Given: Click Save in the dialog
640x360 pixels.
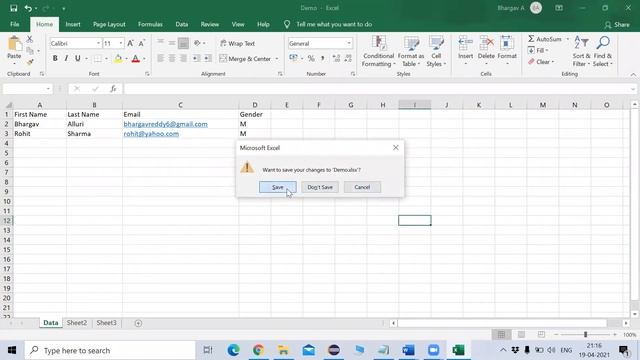Looking at the screenshot, I should pos(278,187).
